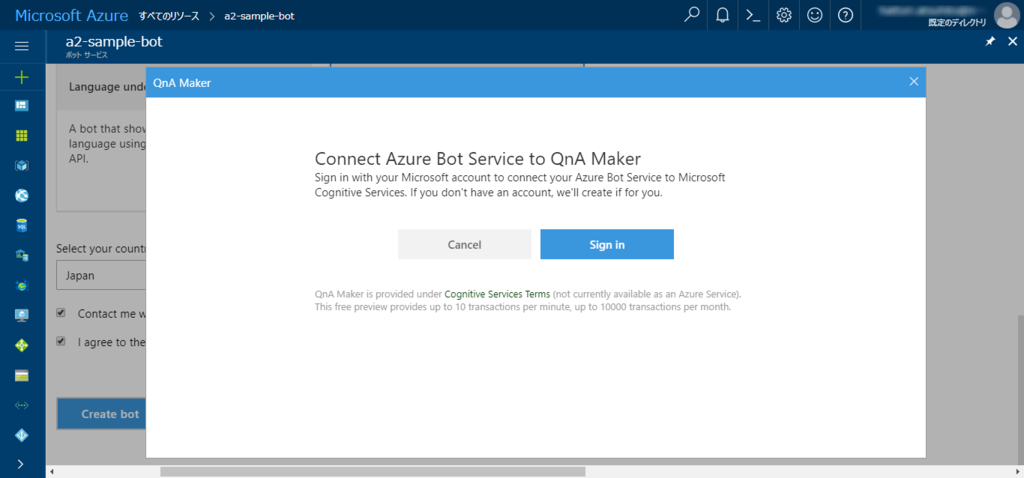1024x478 pixels.
Task: Open the Cognitive Services Terms link
Action: [x=497, y=295]
